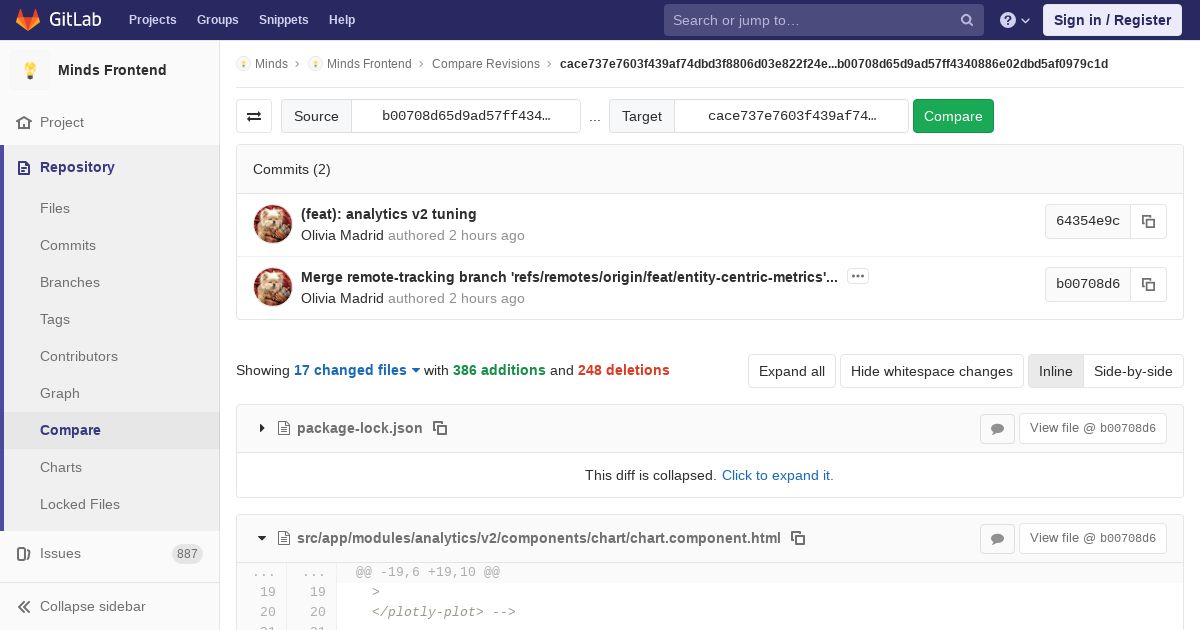Click 'Click to expand it' link
The image size is (1200, 630).
[777, 475]
